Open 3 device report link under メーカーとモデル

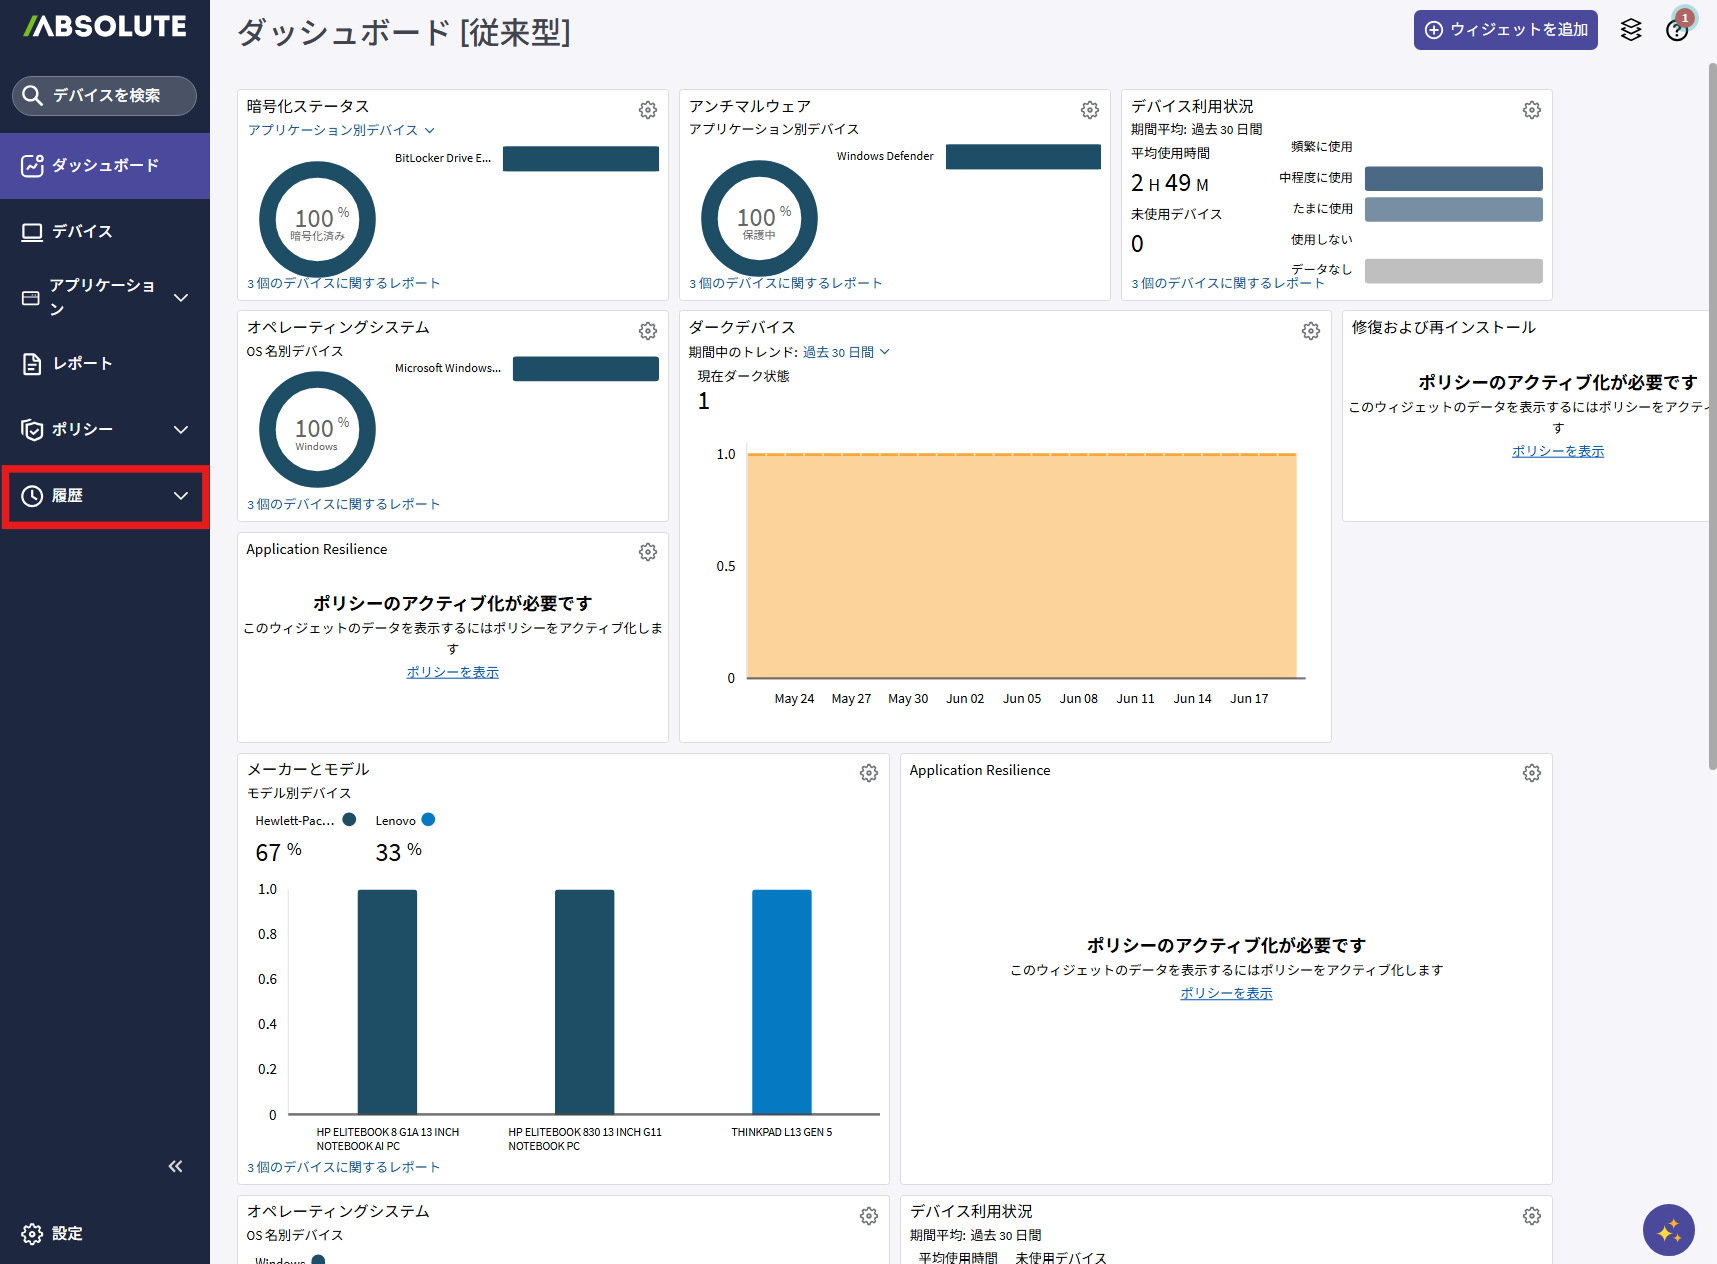click(x=344, y=1167)
